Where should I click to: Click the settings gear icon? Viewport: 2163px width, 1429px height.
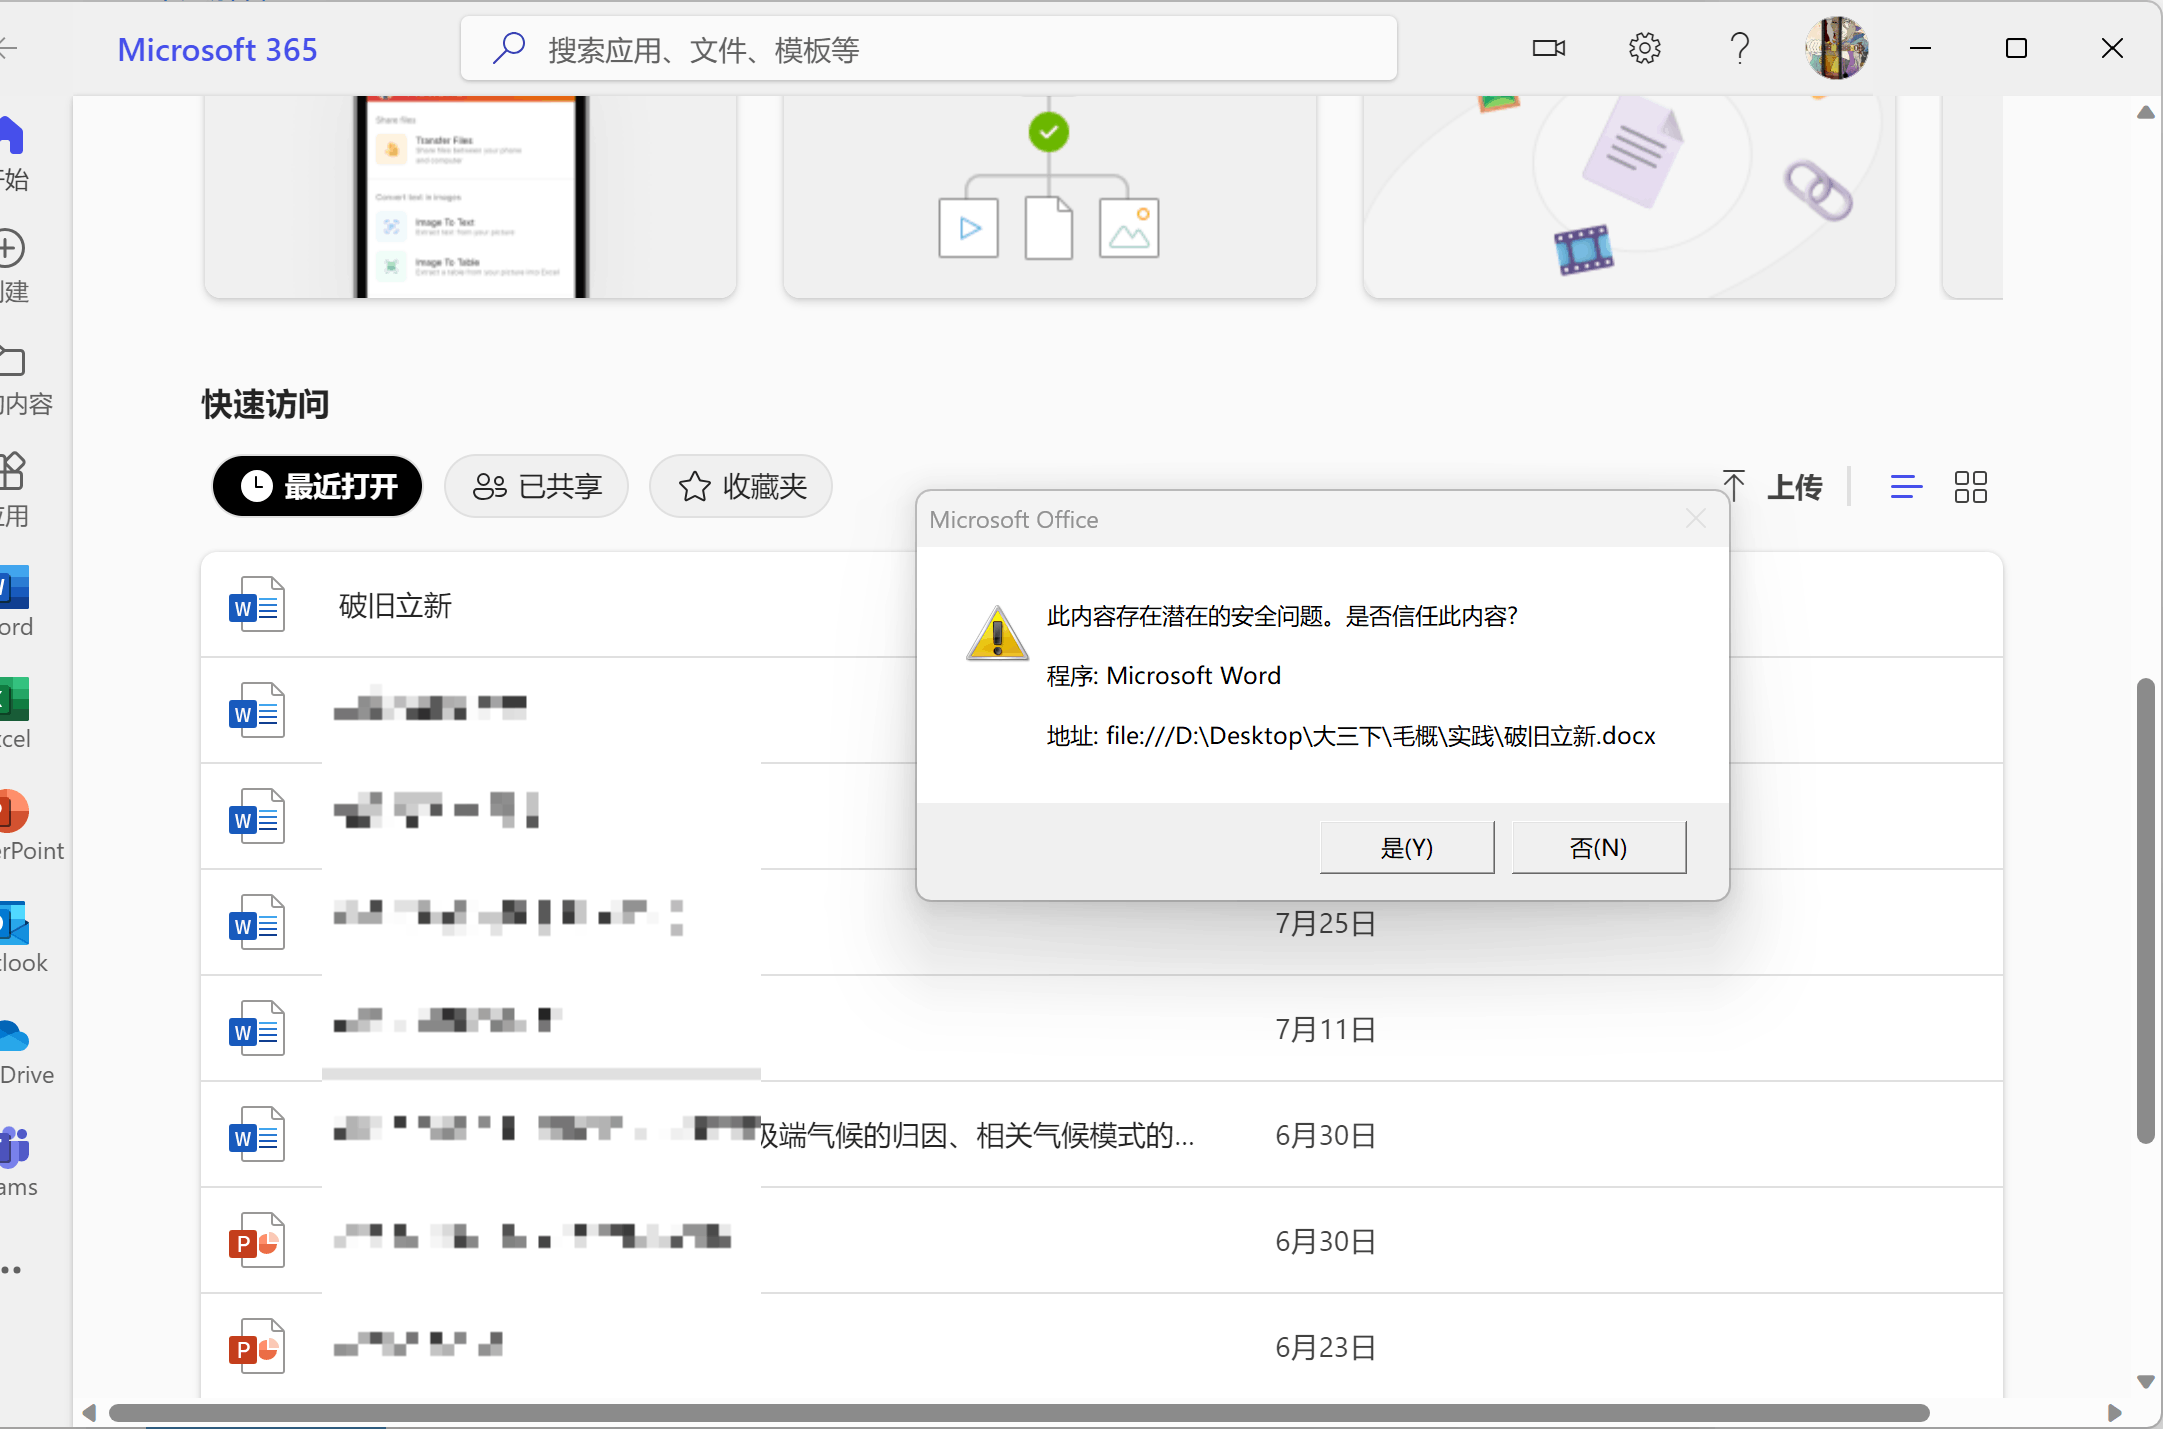[1644, 48]
